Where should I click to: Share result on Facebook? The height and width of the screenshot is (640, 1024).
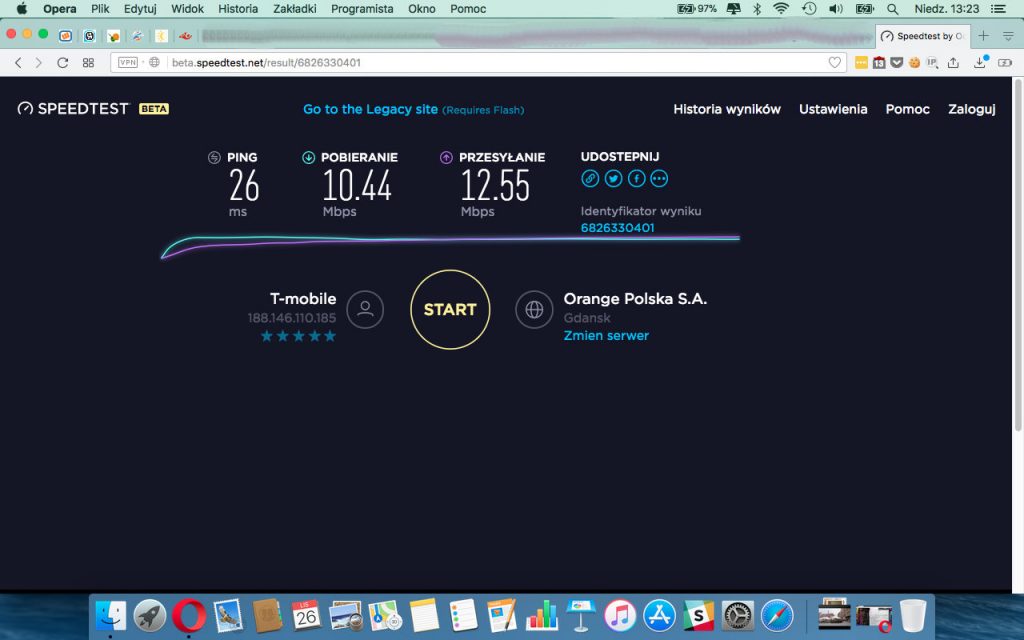pyautogui.click(x=637, y=178)
